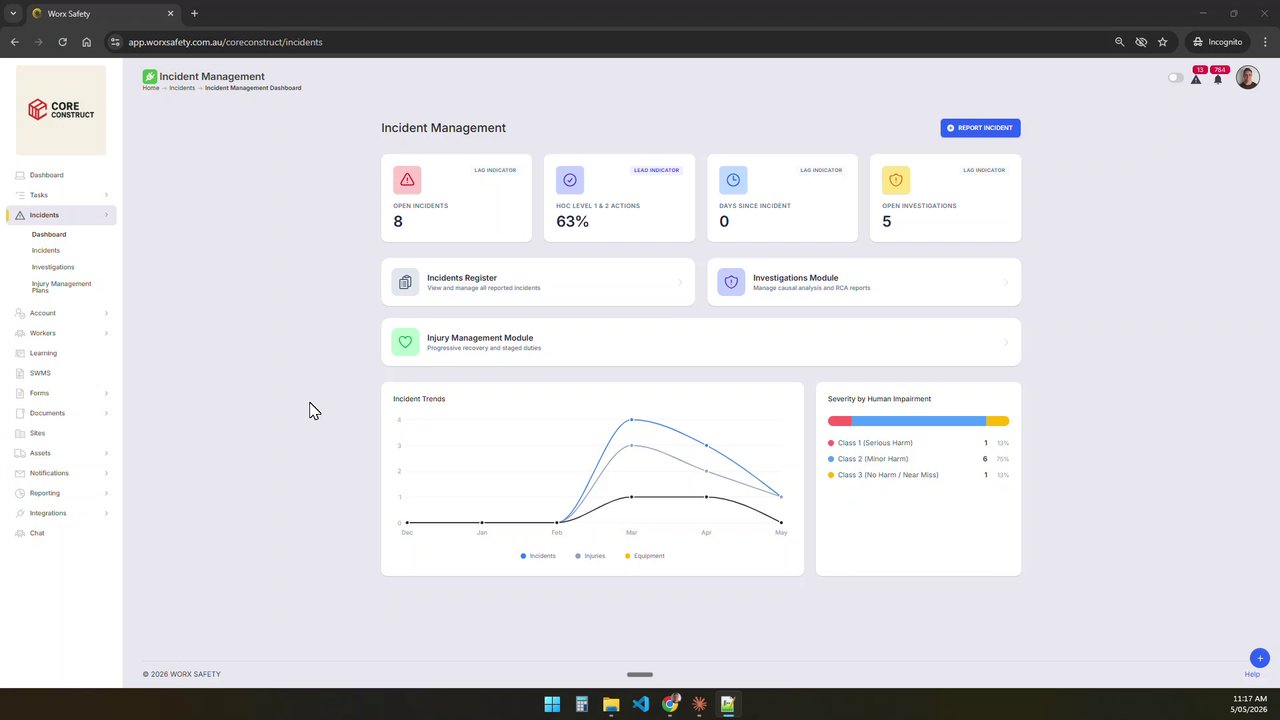This screenshot has width=1280, height=720.
Task: Open the user profile avatar
Action: tap(1247, 77)
